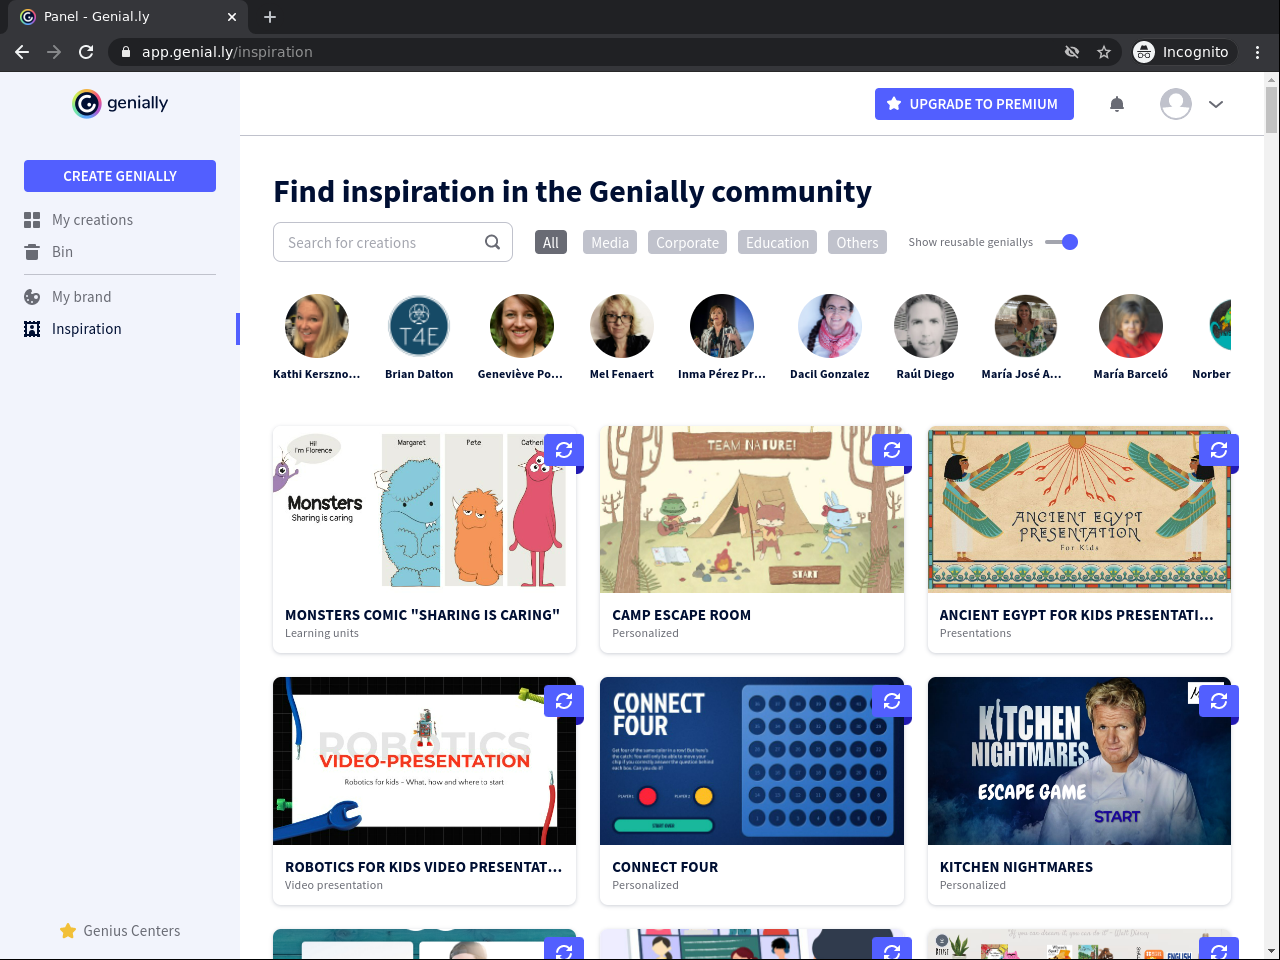The width and height of the screenshot is (1280, 960).
Task: Open the Monsters comic thumbnail
Action: tap(425, 510)
